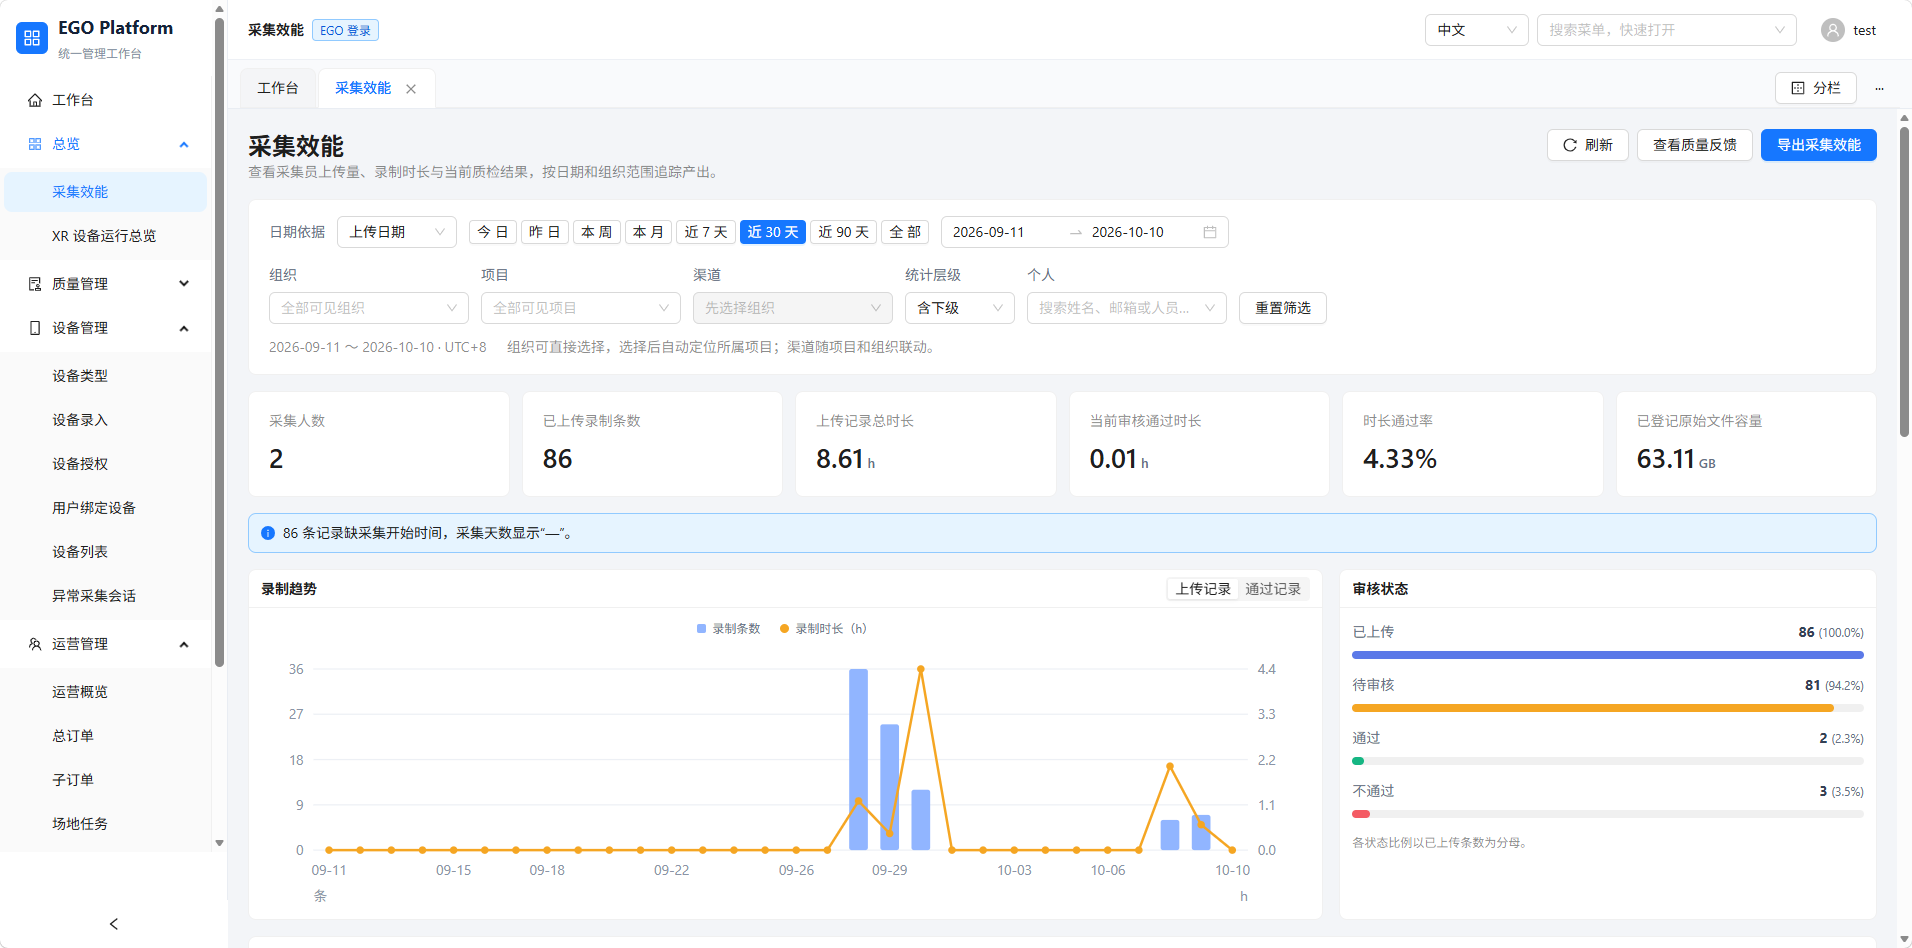The width and height of the screenshot is (1912, 948).
Task: Click the 待审核 progress bar
Action: (1608, 708)
